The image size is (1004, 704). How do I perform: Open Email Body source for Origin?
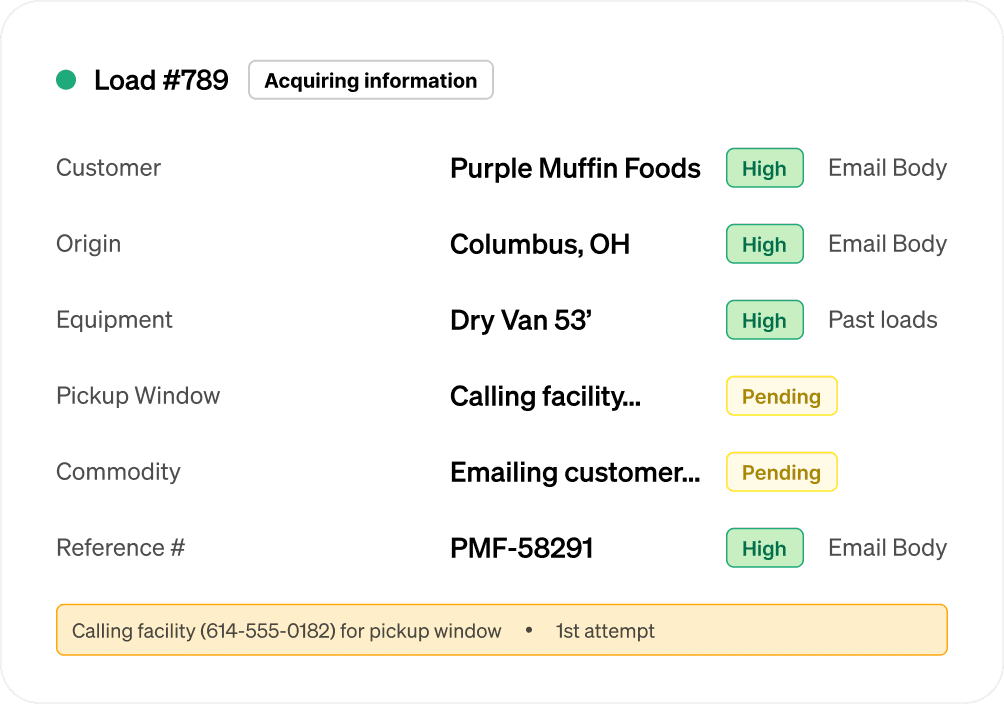tap(887, 244)
